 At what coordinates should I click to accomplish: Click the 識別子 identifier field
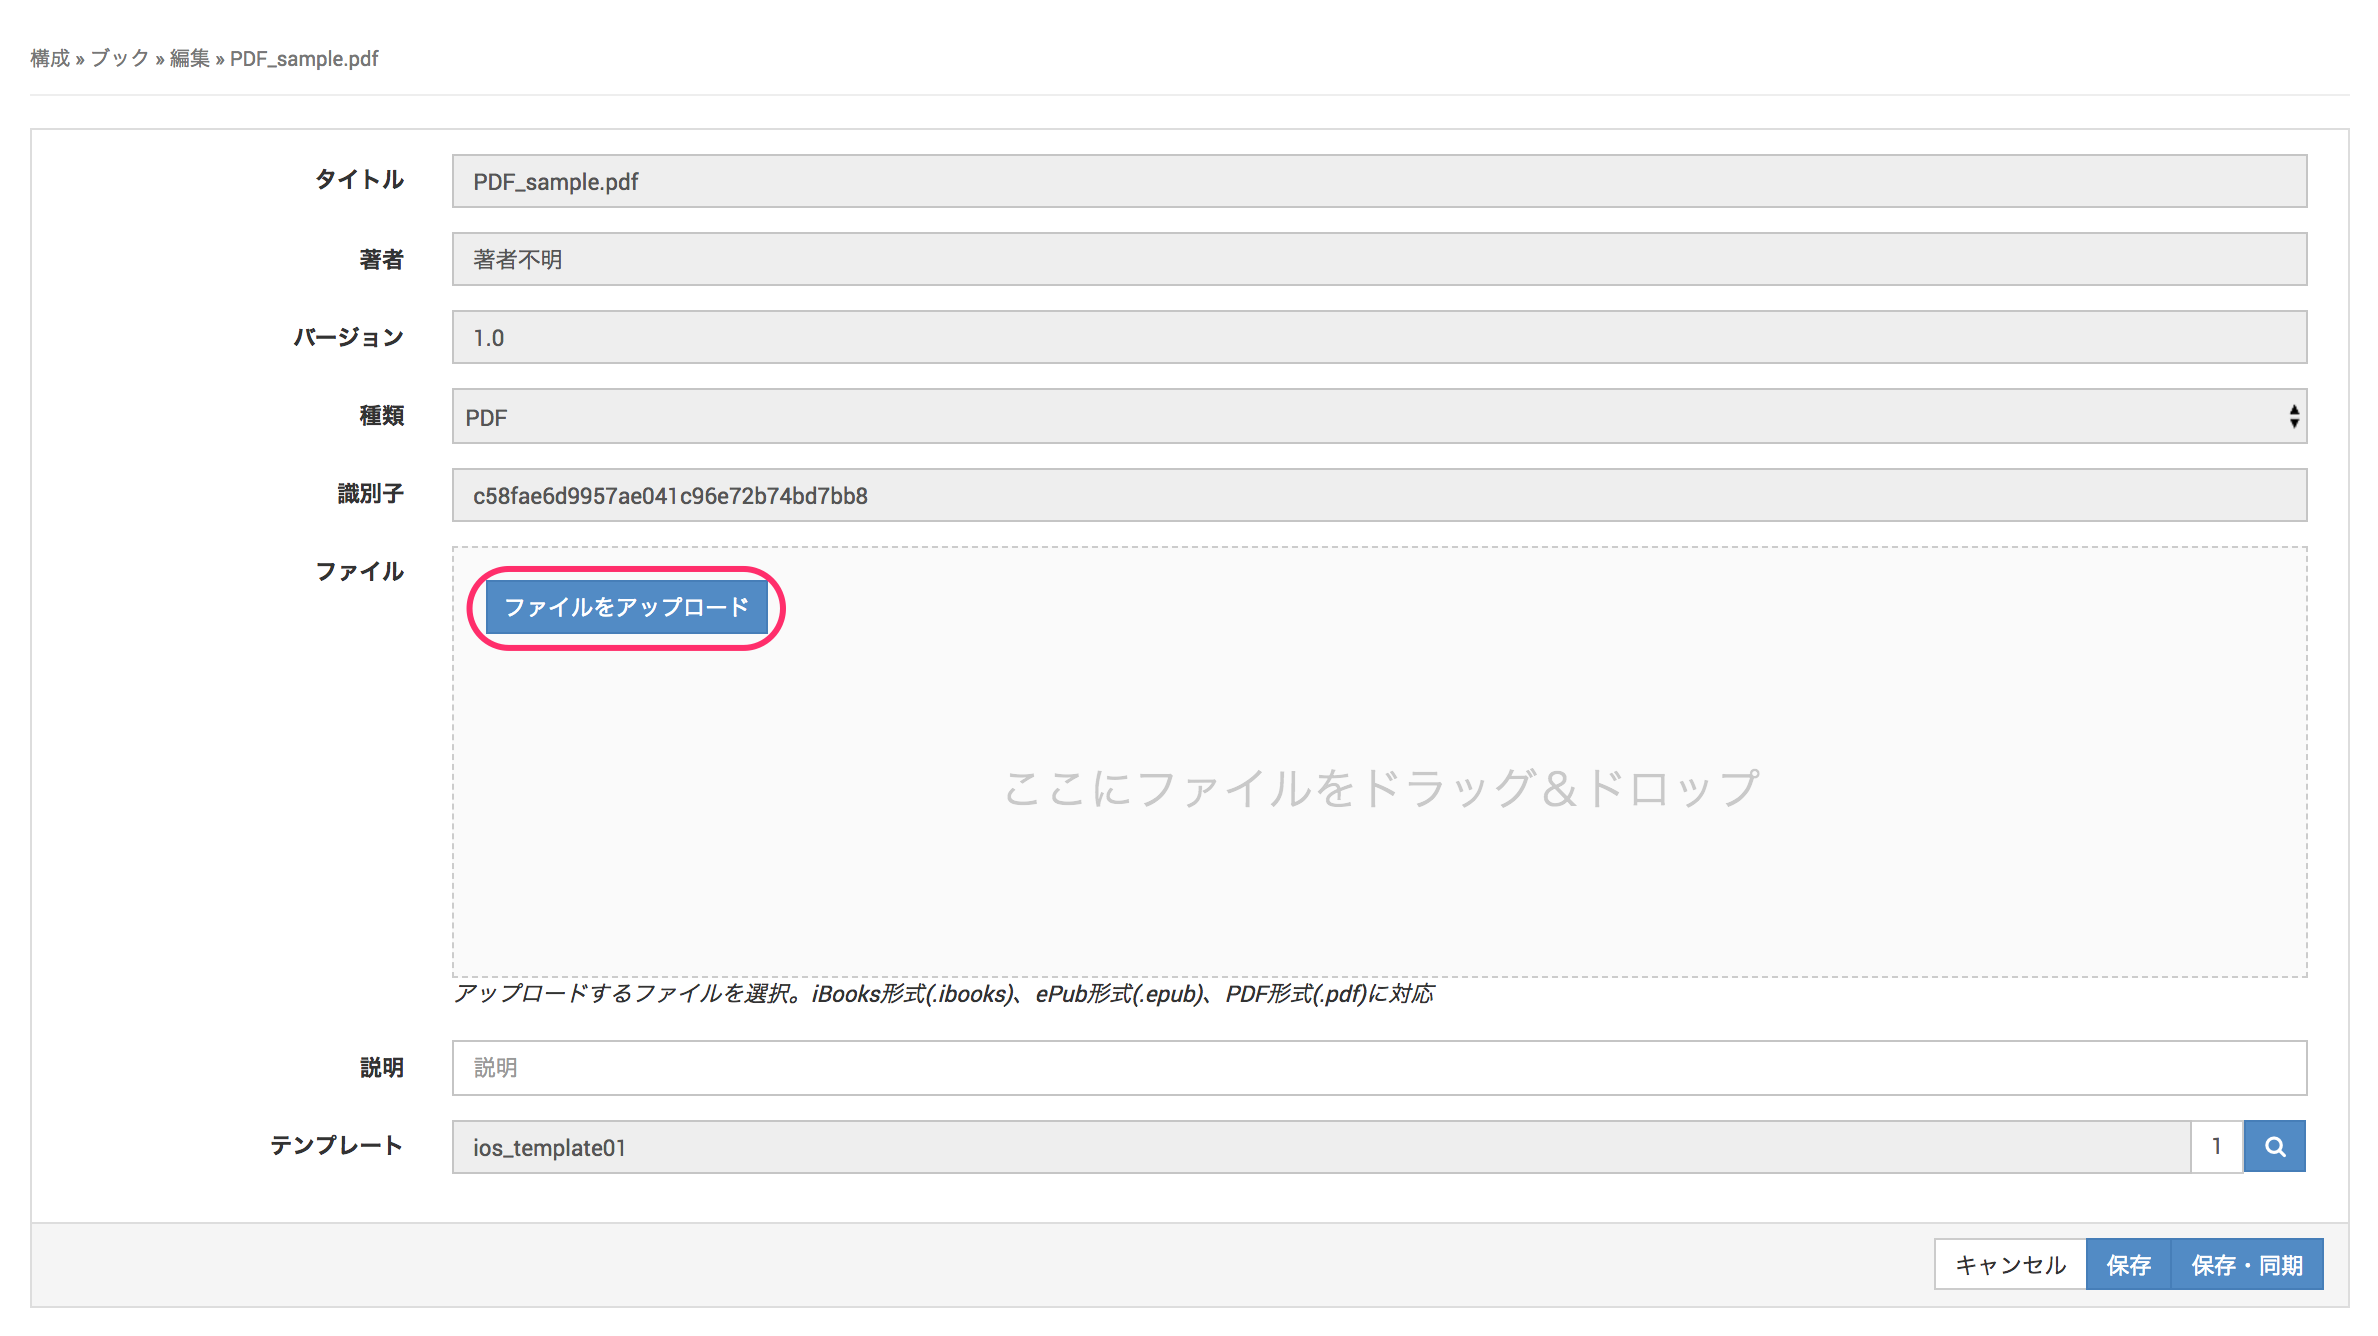1378,495
